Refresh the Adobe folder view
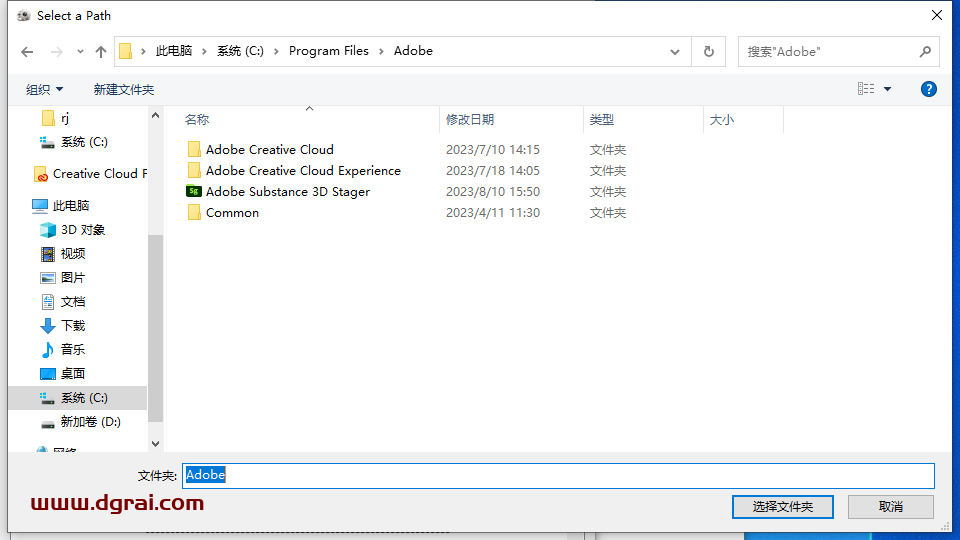 coord(708,52)
